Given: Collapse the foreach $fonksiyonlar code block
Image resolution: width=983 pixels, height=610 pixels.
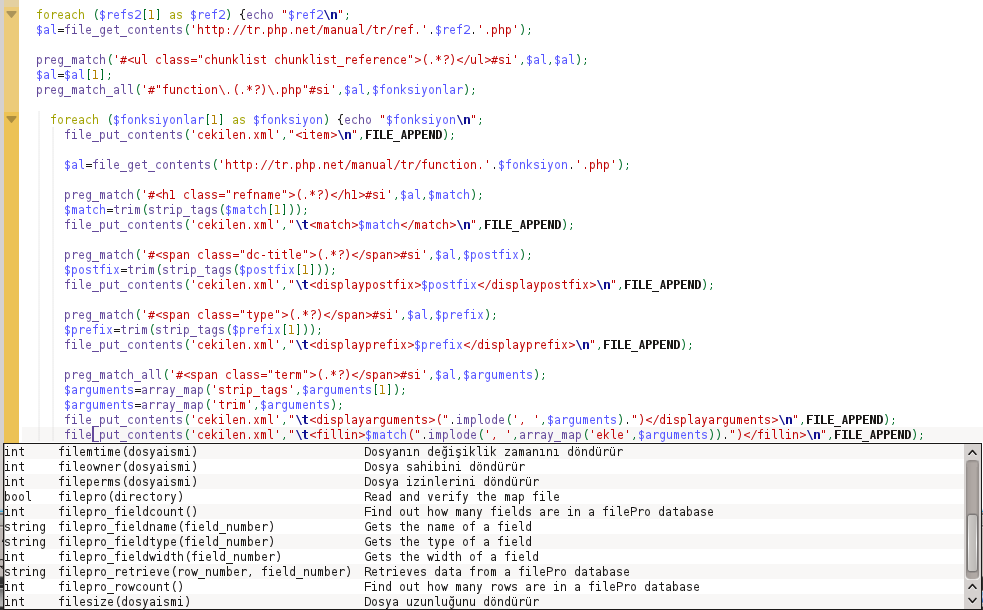Looking at the screenshot, I should coord(11,119).
